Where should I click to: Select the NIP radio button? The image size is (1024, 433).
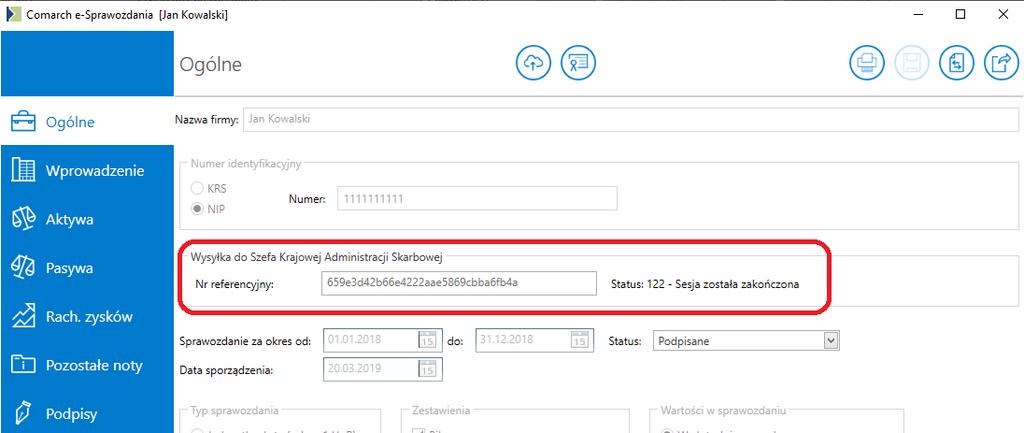coord(197,209)
